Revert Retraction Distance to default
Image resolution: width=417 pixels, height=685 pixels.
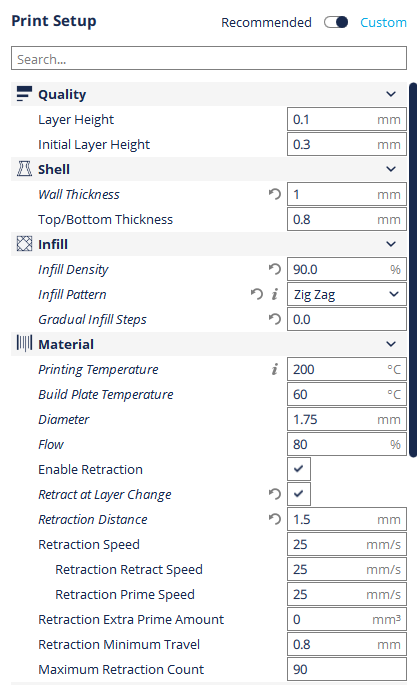(275, 519)
